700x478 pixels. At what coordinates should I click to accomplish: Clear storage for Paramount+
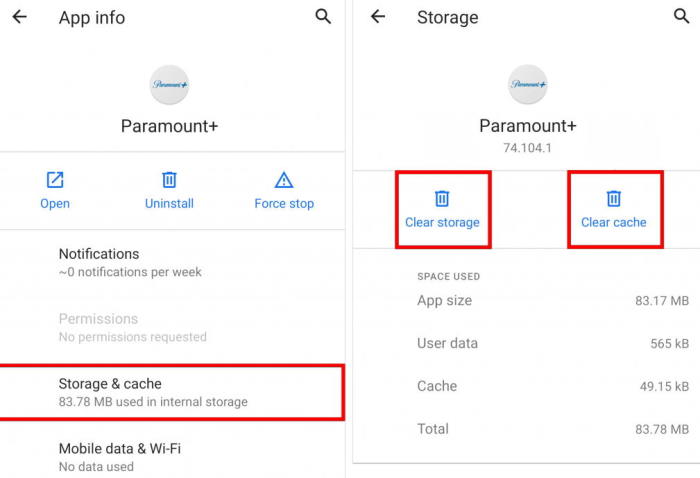pos(442,209)
